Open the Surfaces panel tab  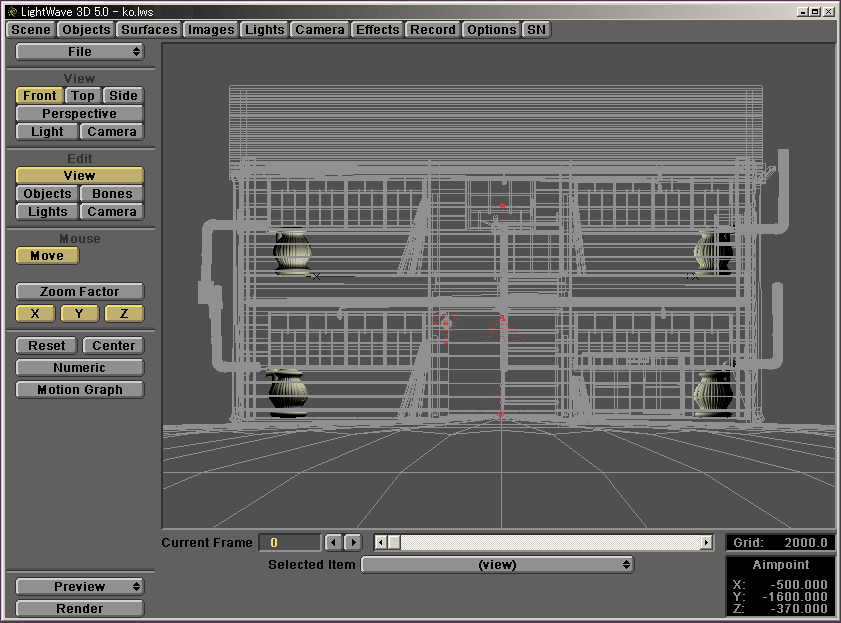[x=149, y=30]
